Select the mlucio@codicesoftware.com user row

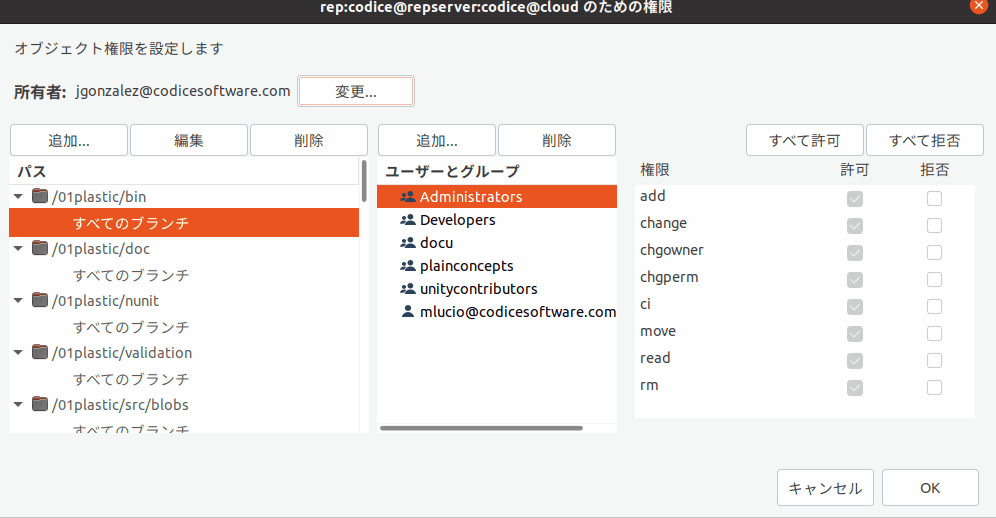pyautogui.click(x=497, y=311)
